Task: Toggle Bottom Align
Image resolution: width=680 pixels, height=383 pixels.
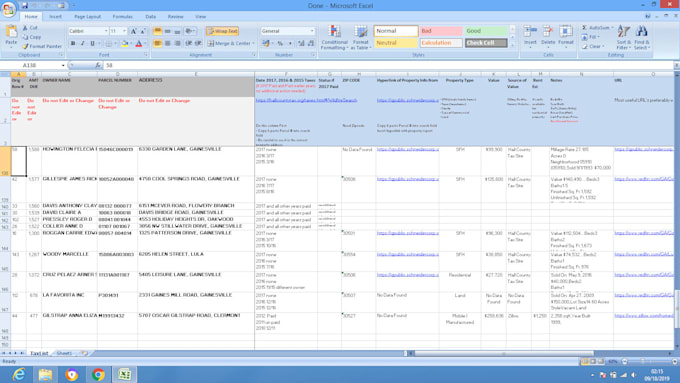Action: 177,31
